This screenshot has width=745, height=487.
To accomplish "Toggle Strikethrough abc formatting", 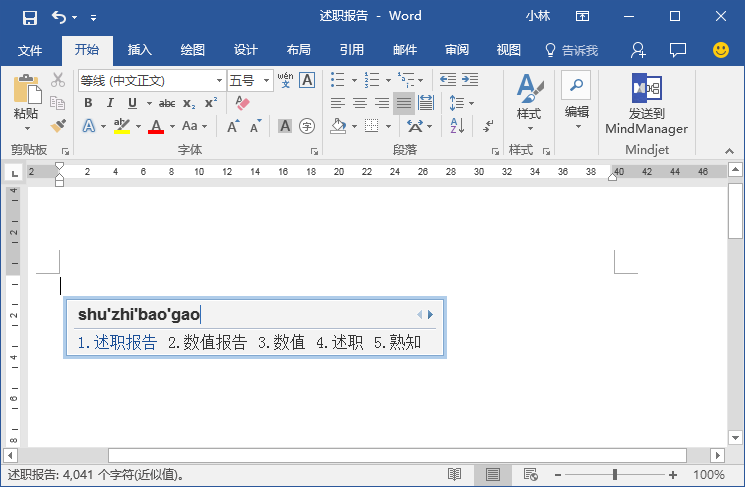I will pyautogui.click(x=167, y=103).
